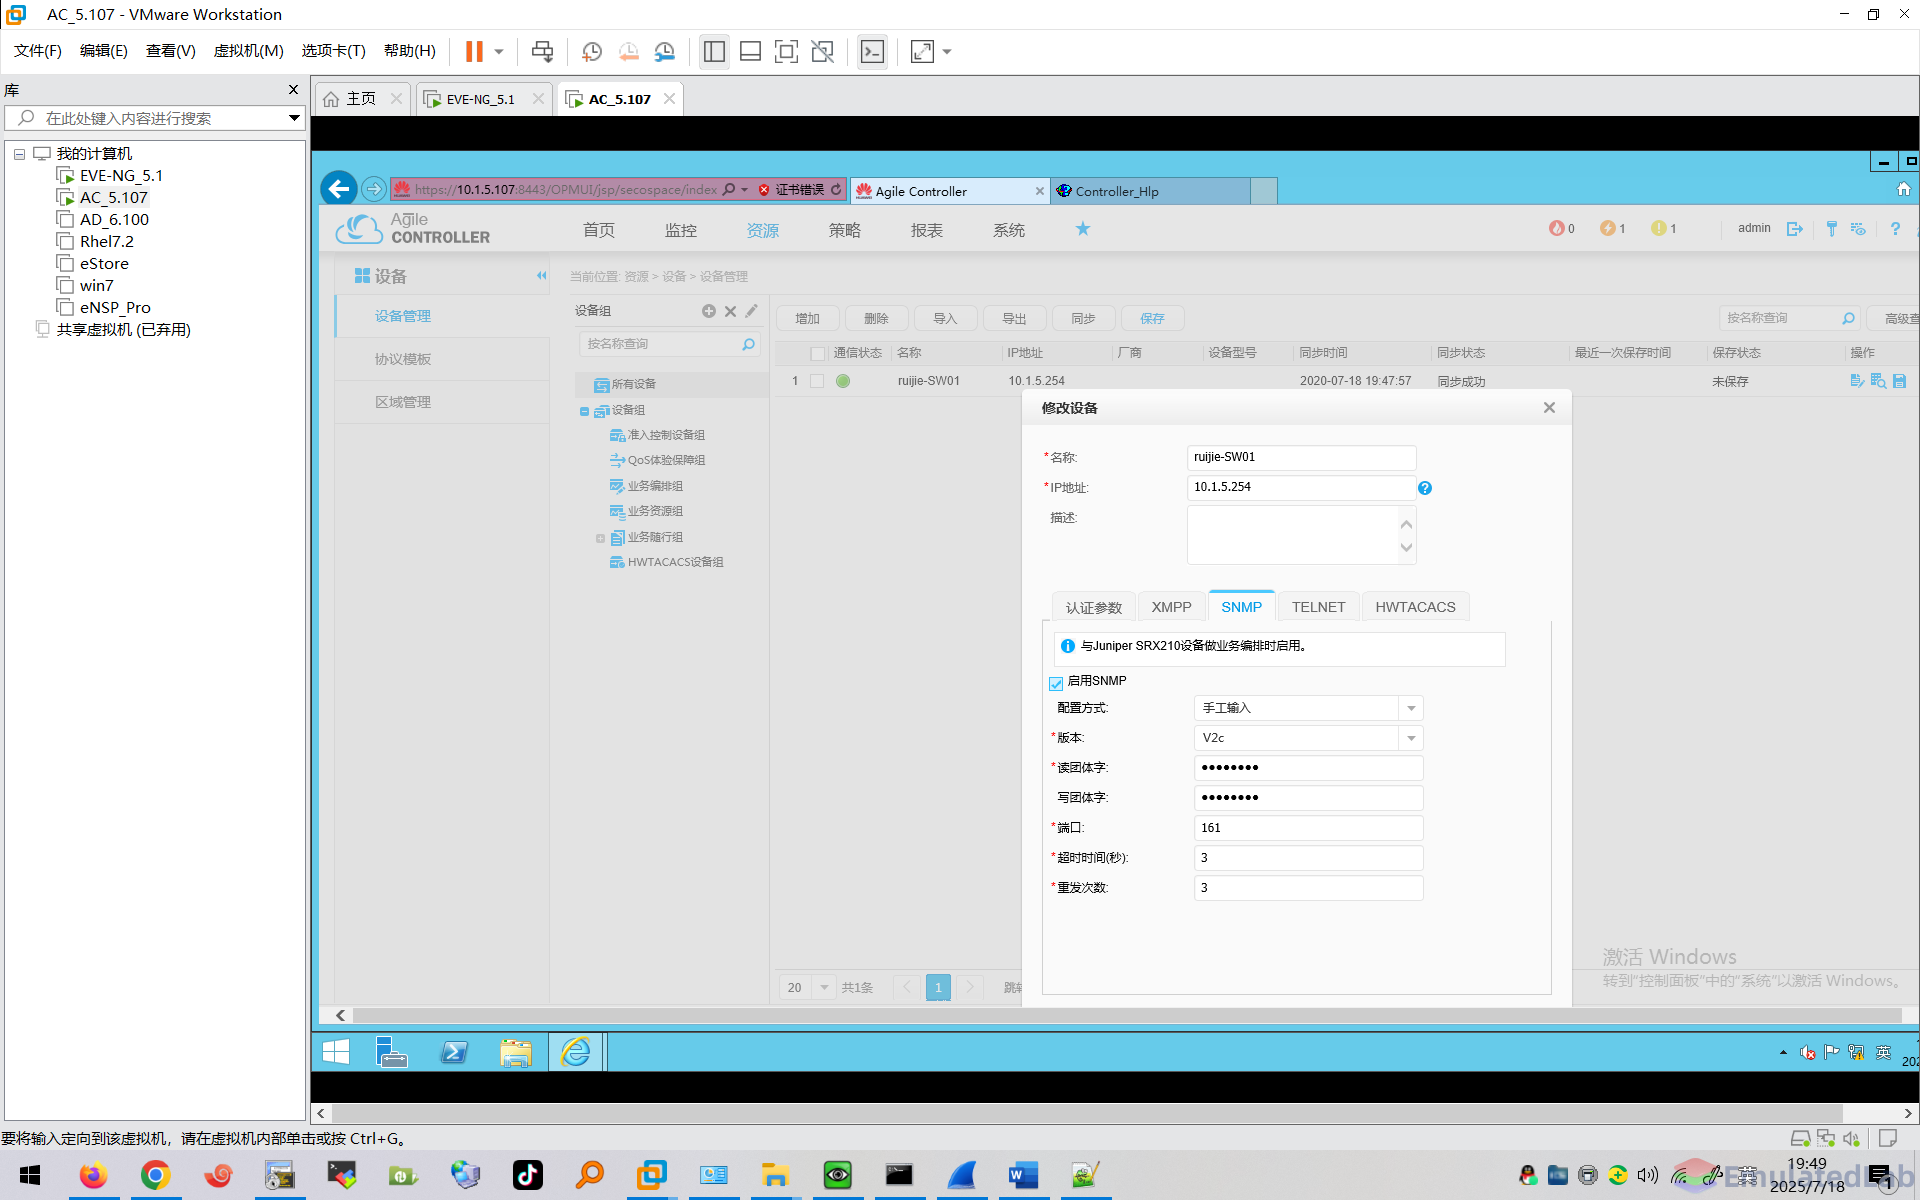Collapse the 我的计算机 tree node
1920x1200 pixels.
click(19, 154)
